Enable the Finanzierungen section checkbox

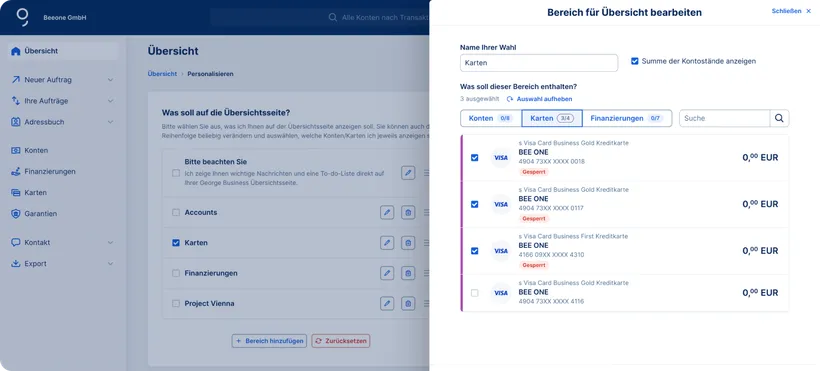(x=176, y=273)
